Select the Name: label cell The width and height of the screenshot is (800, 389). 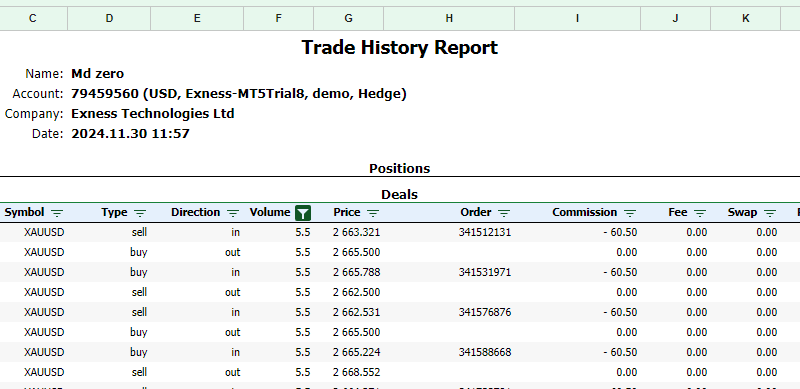[44, 74]
